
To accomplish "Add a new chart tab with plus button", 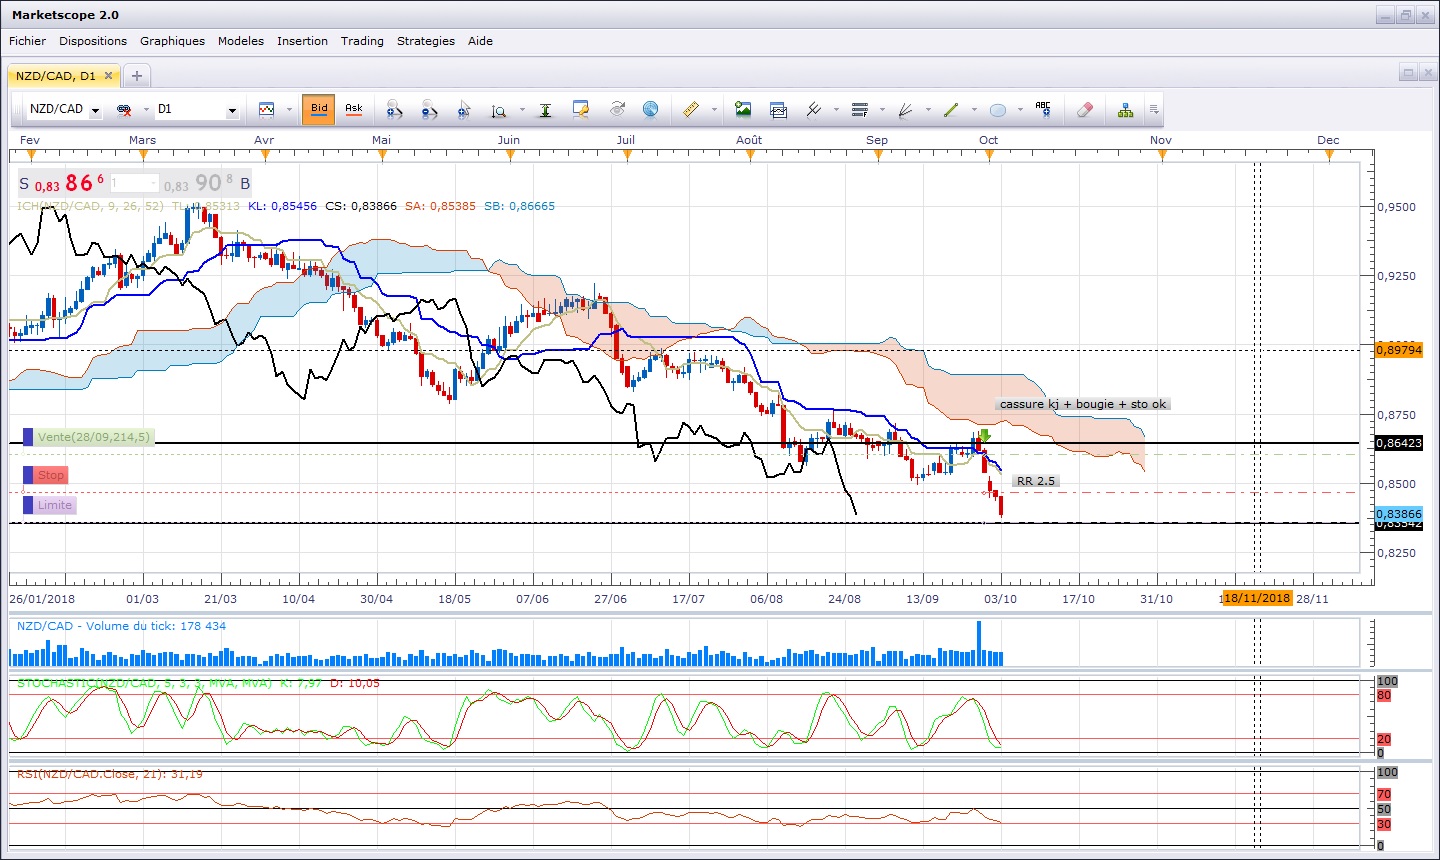I will click(137, 75).
